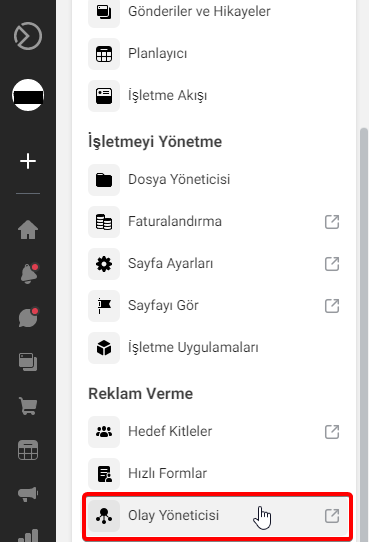Open the inbox chat bubble icon

28,317
